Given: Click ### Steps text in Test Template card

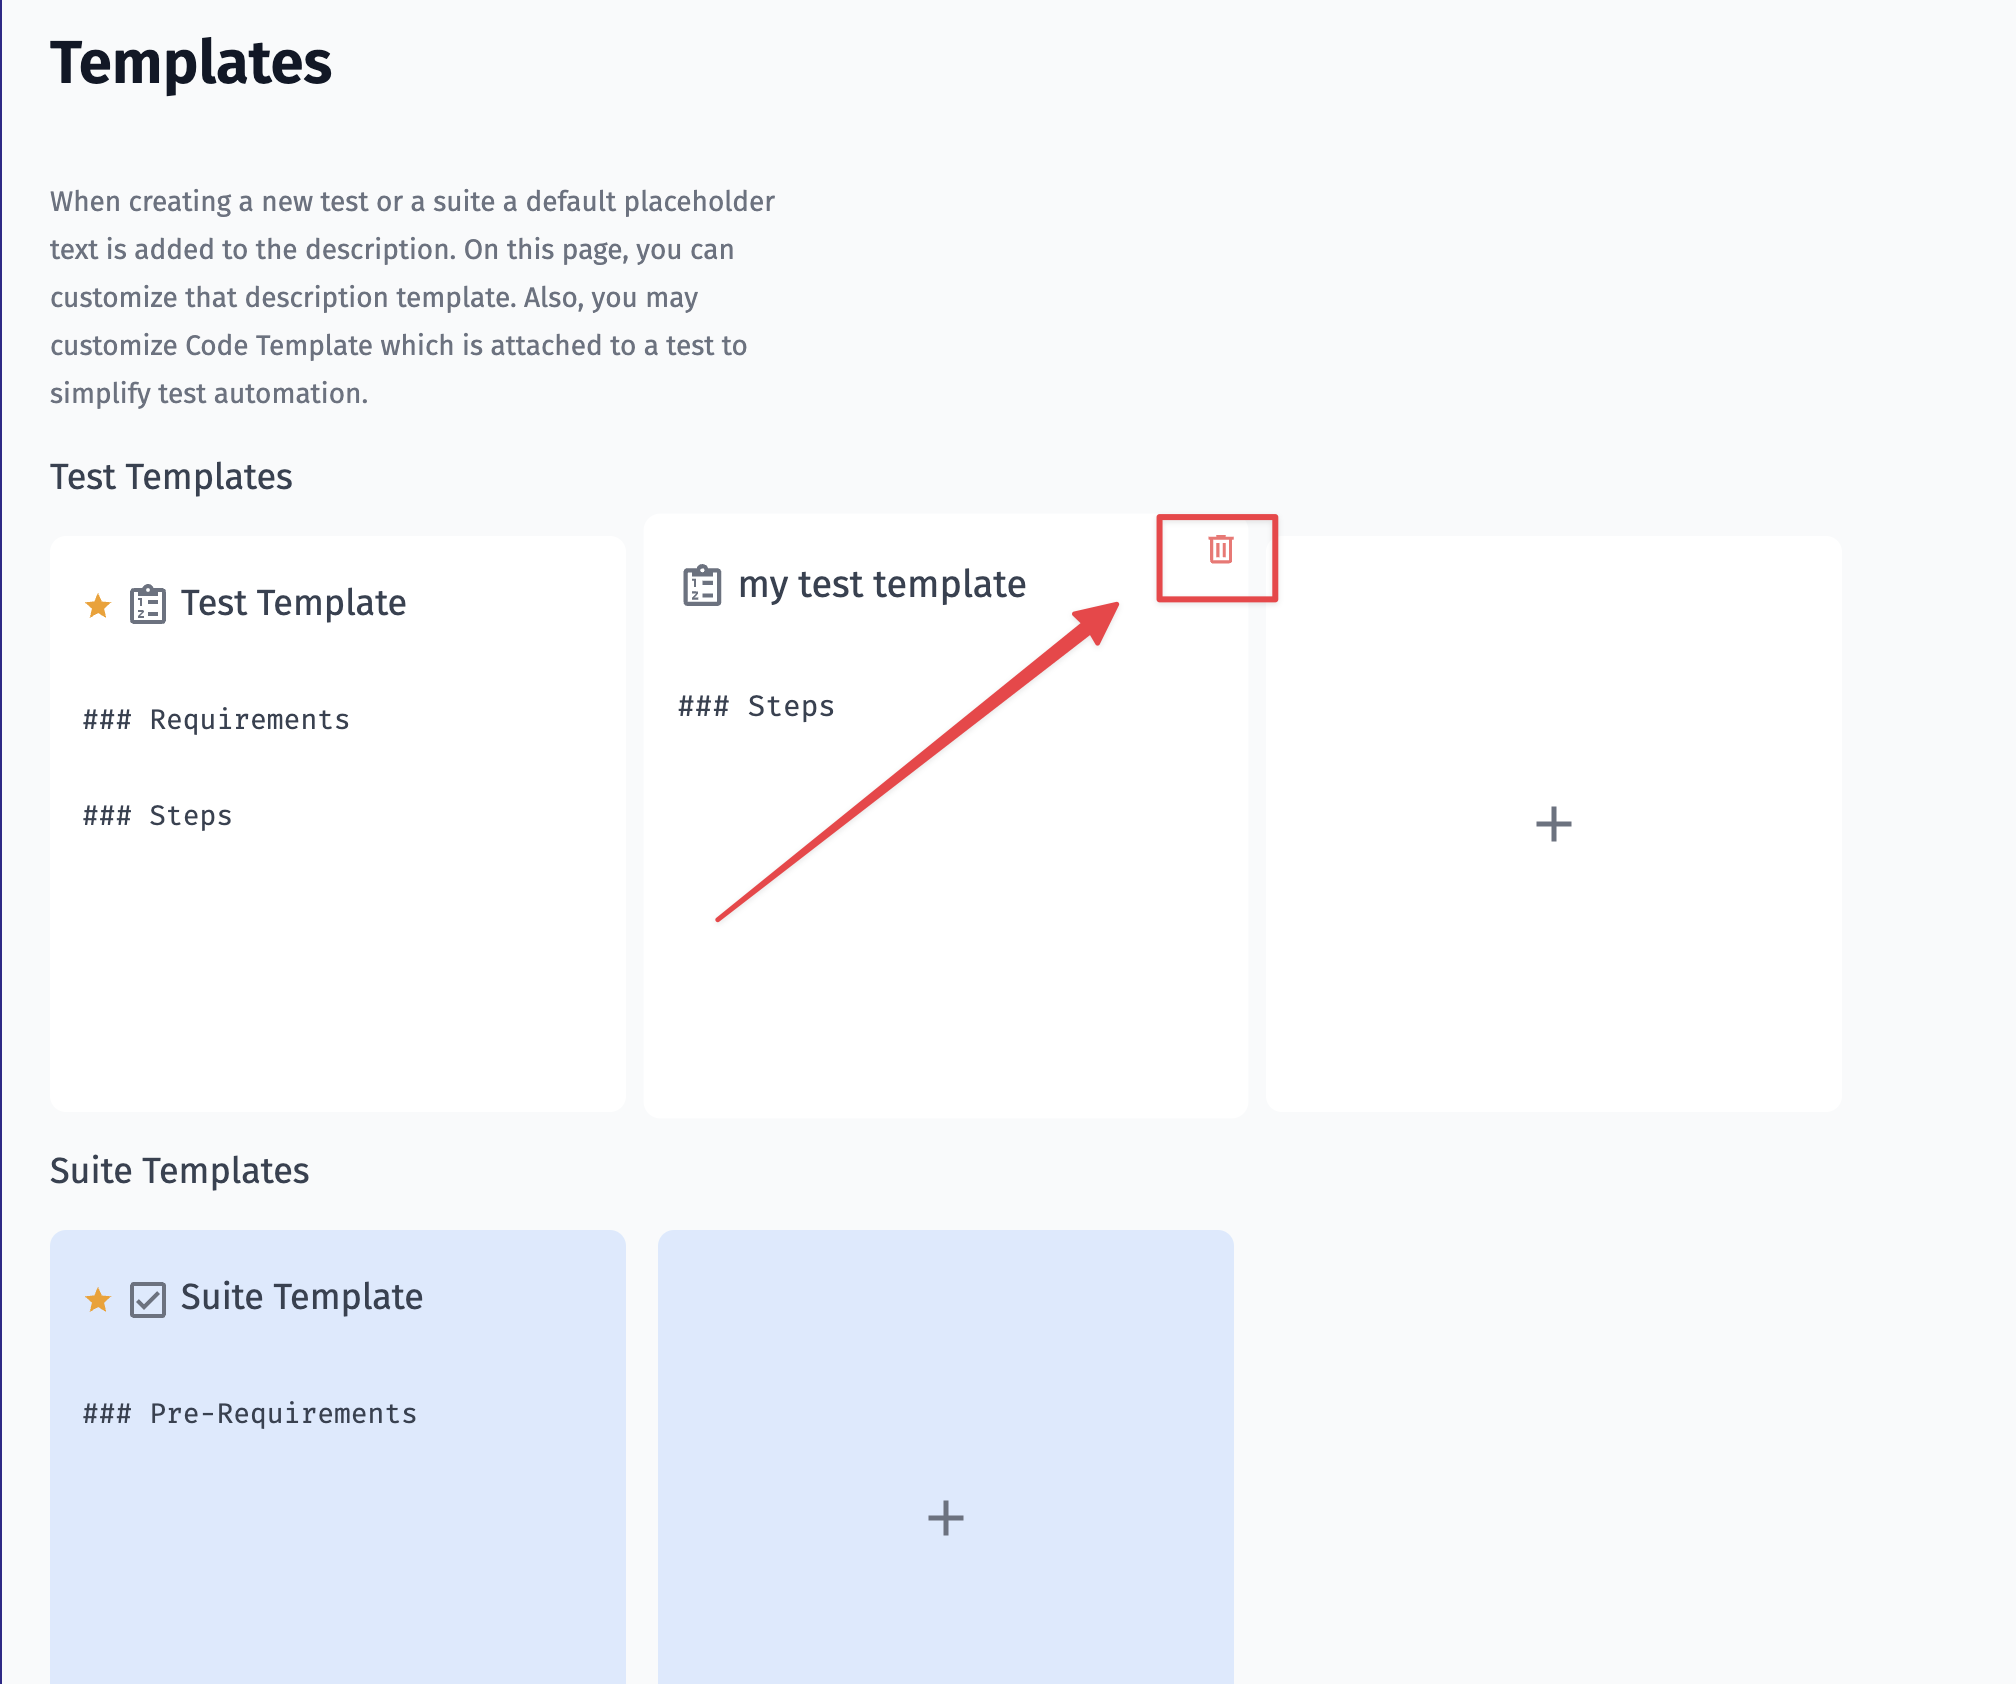Looking at the screenshot, I should pyautogui.click(x=158, y=816).
